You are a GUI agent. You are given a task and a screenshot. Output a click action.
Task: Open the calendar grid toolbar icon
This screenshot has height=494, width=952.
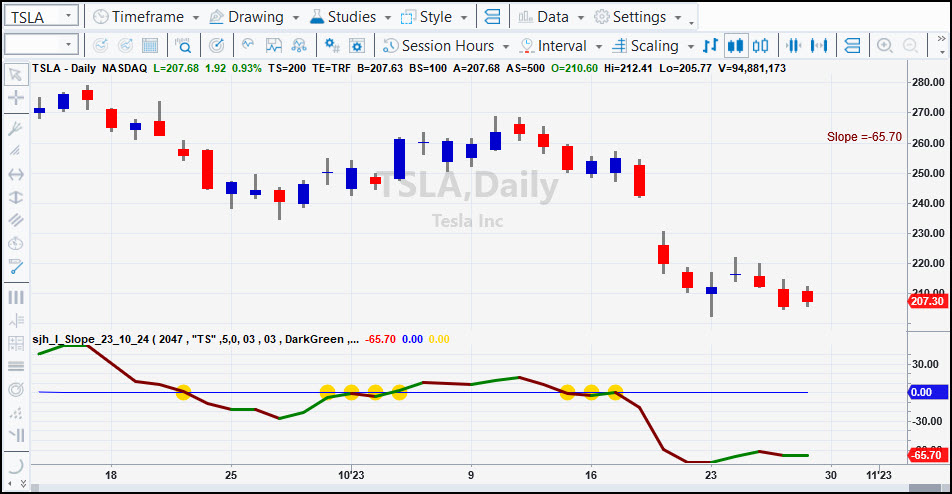150,46
